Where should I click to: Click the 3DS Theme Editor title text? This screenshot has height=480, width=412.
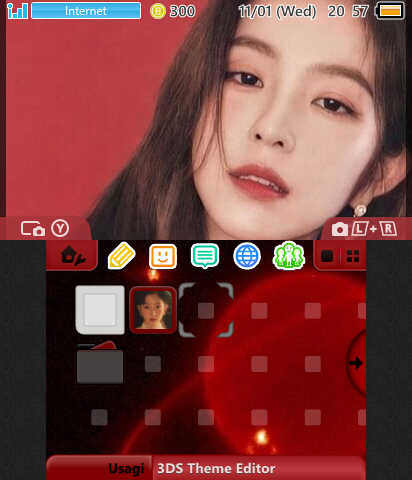coord(216,468)
